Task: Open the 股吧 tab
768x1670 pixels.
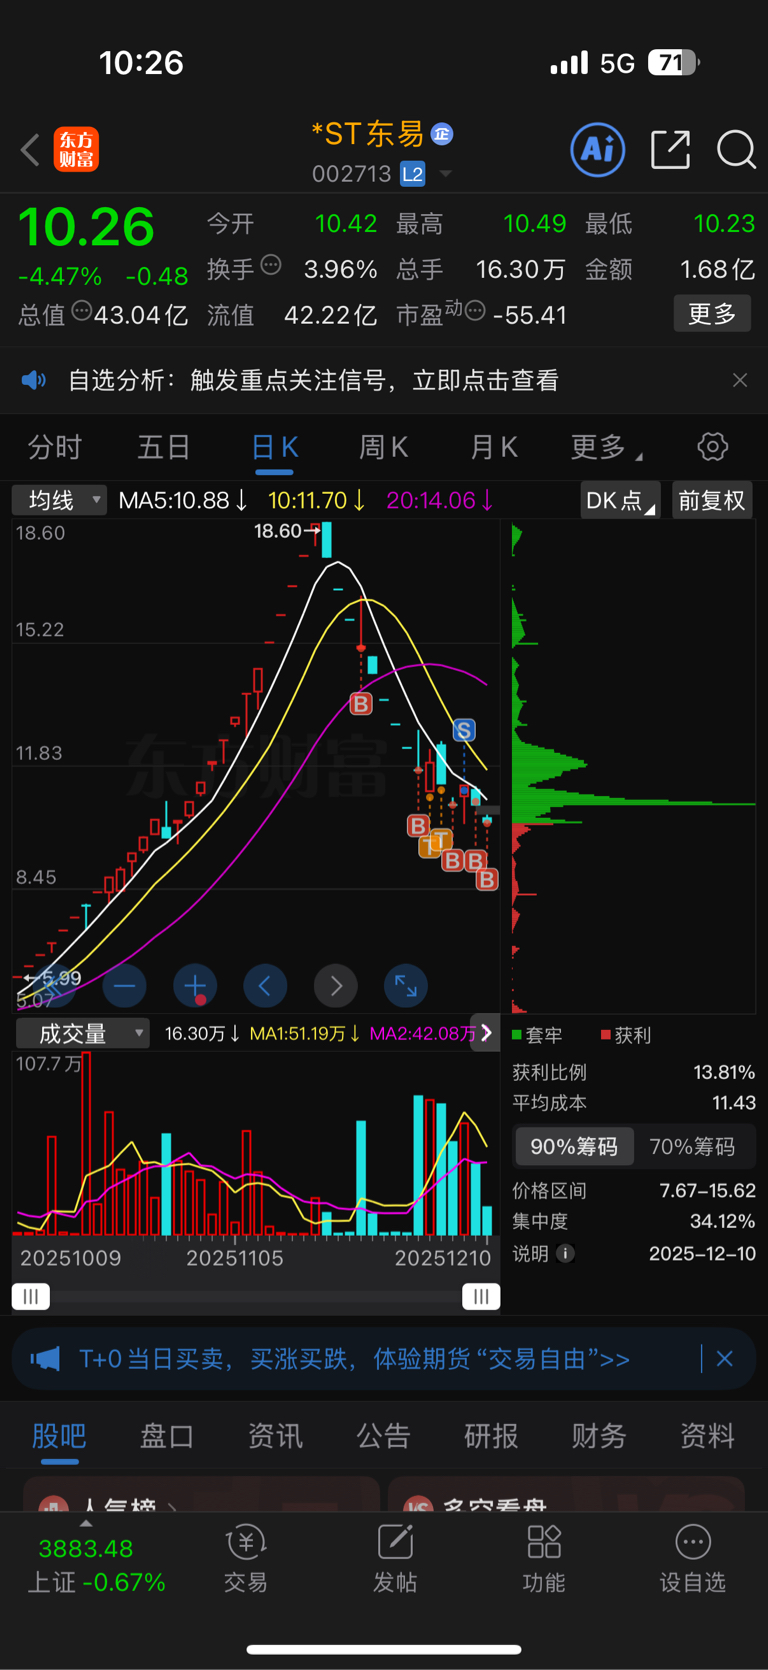Action: coord(59,1436)
